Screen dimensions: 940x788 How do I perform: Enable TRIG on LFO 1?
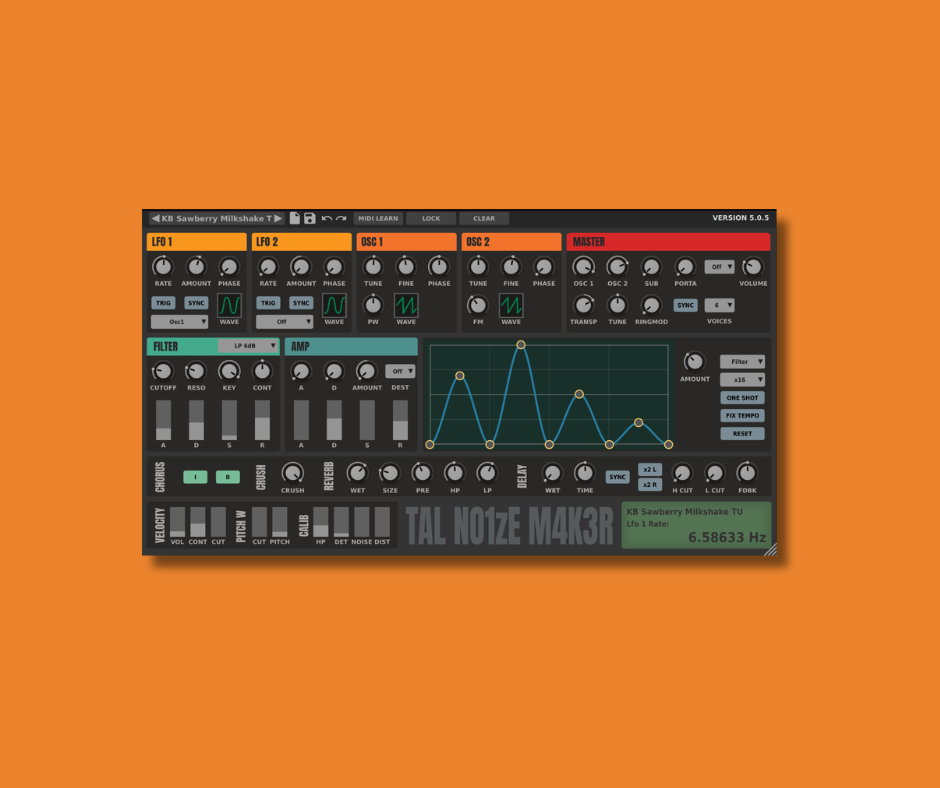(x=164, y=303)
